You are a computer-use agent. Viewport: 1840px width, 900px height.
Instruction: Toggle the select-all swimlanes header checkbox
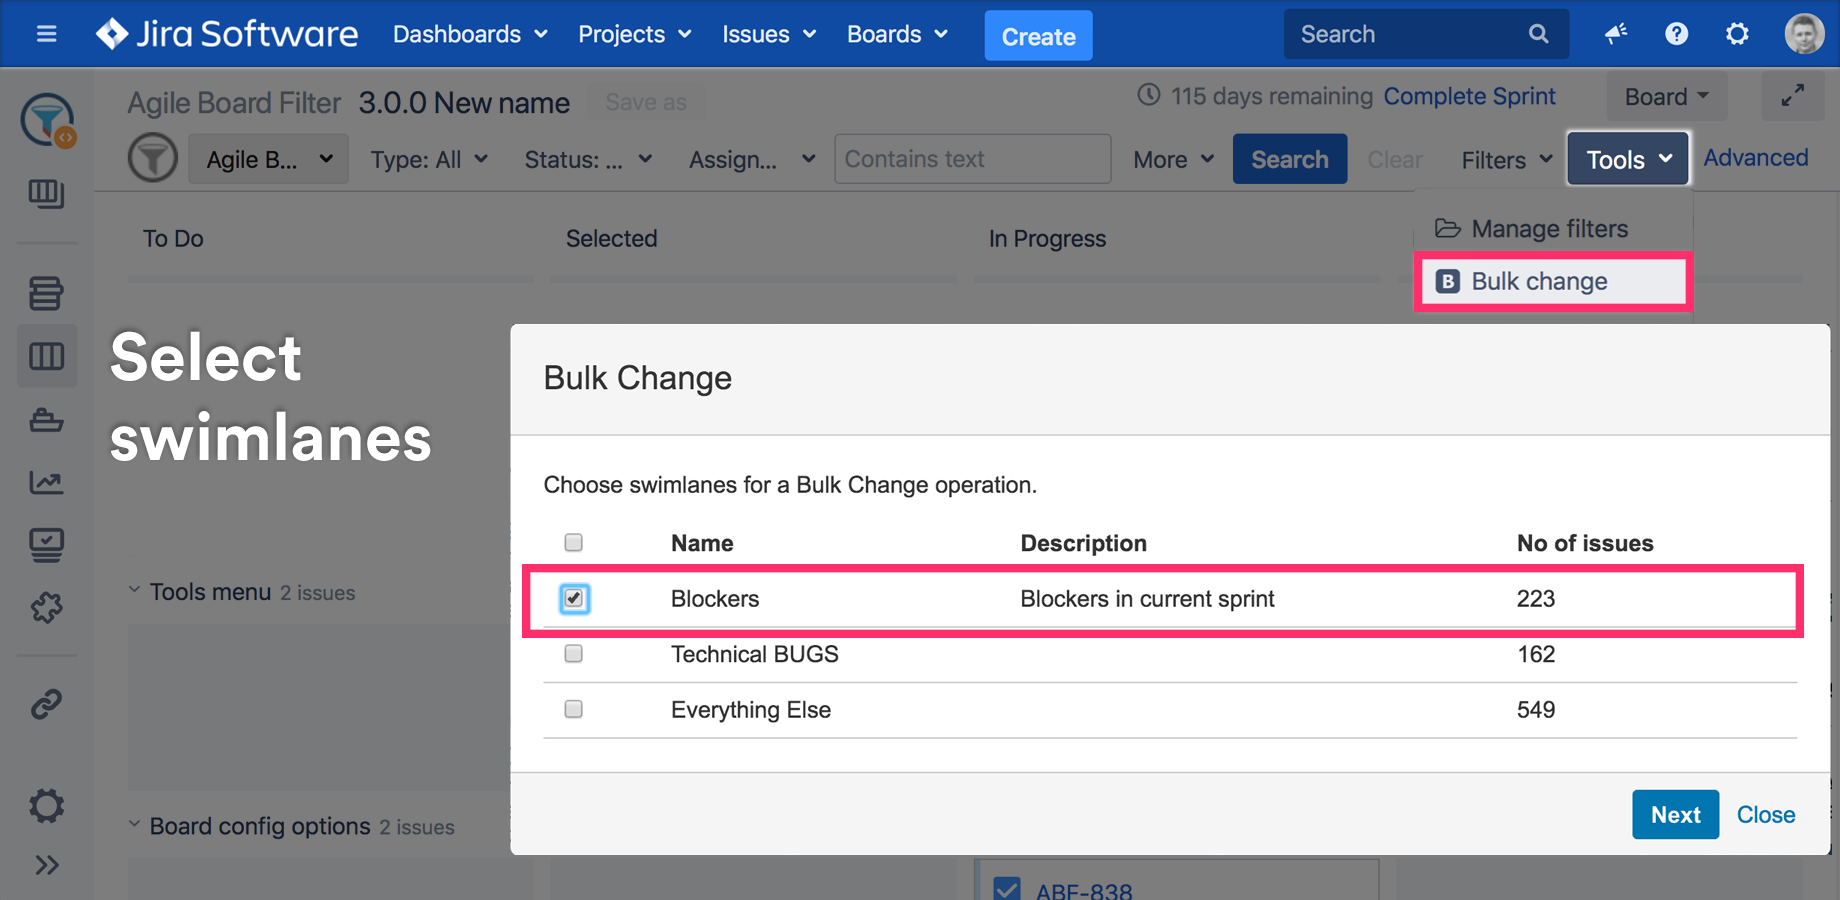pyautogui.click(x=574, y=543)
